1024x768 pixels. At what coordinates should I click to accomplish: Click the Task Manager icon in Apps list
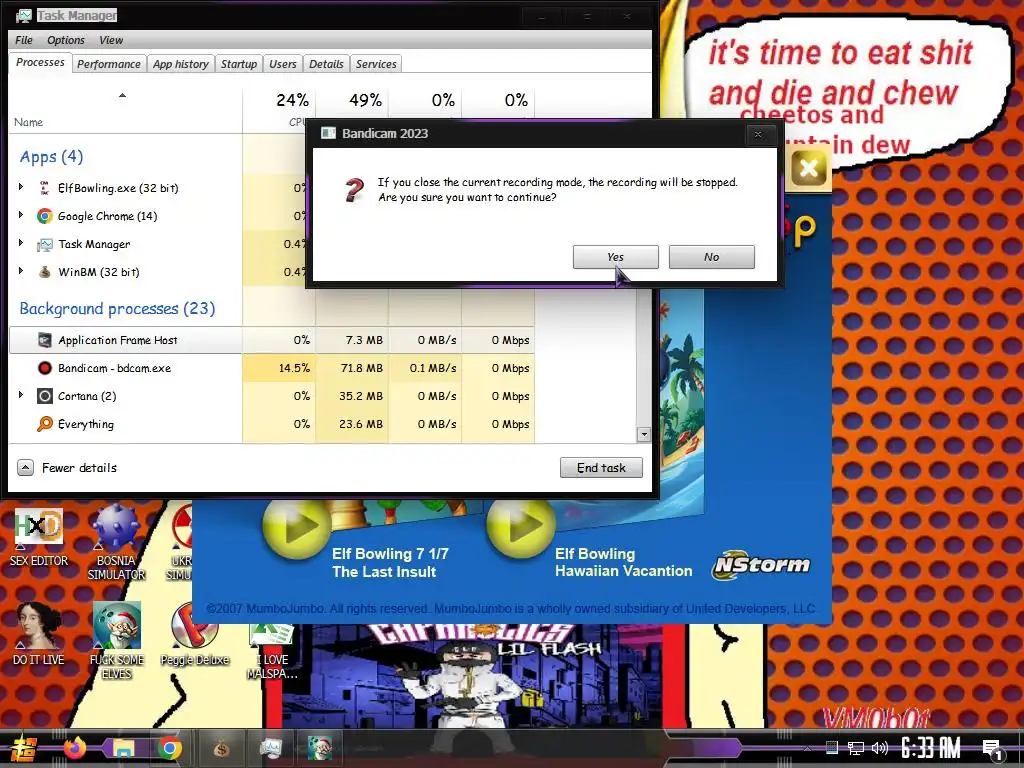(x=44, y=244)
